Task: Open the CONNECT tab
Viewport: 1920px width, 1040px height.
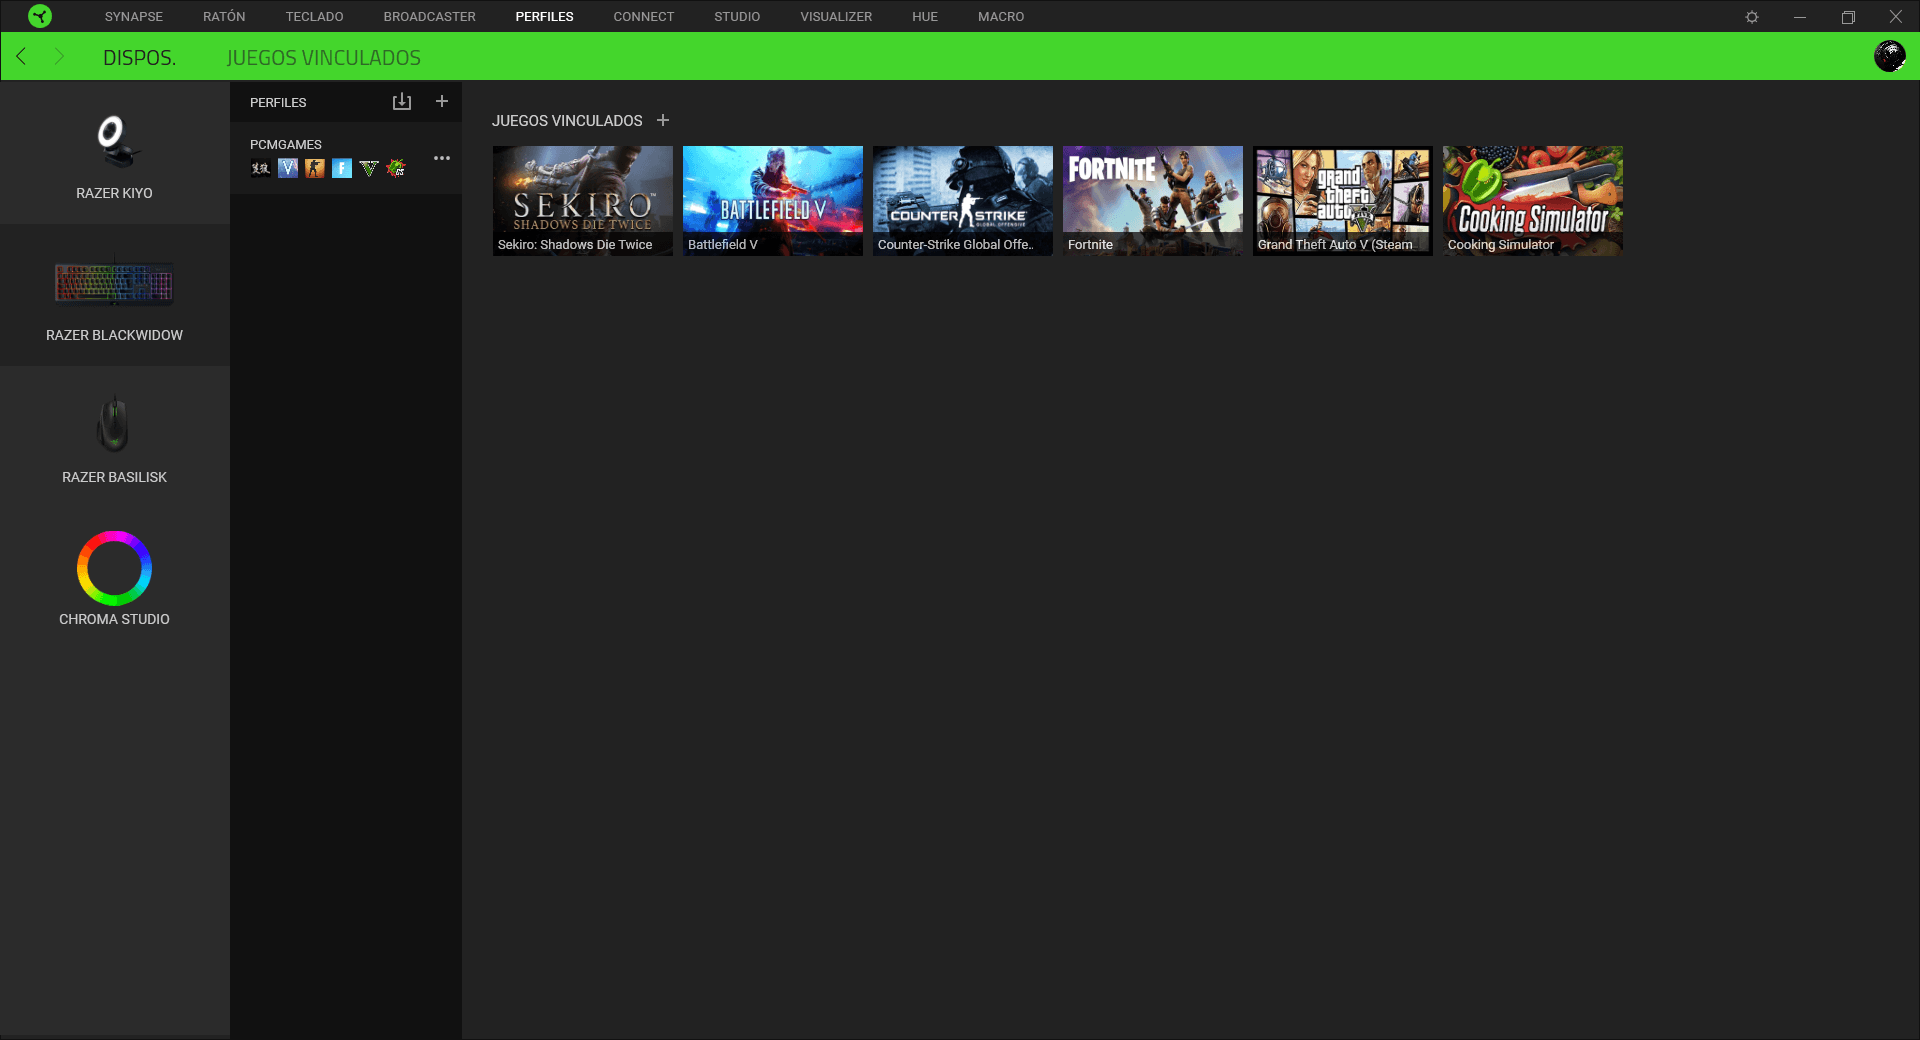Action: 644,17
